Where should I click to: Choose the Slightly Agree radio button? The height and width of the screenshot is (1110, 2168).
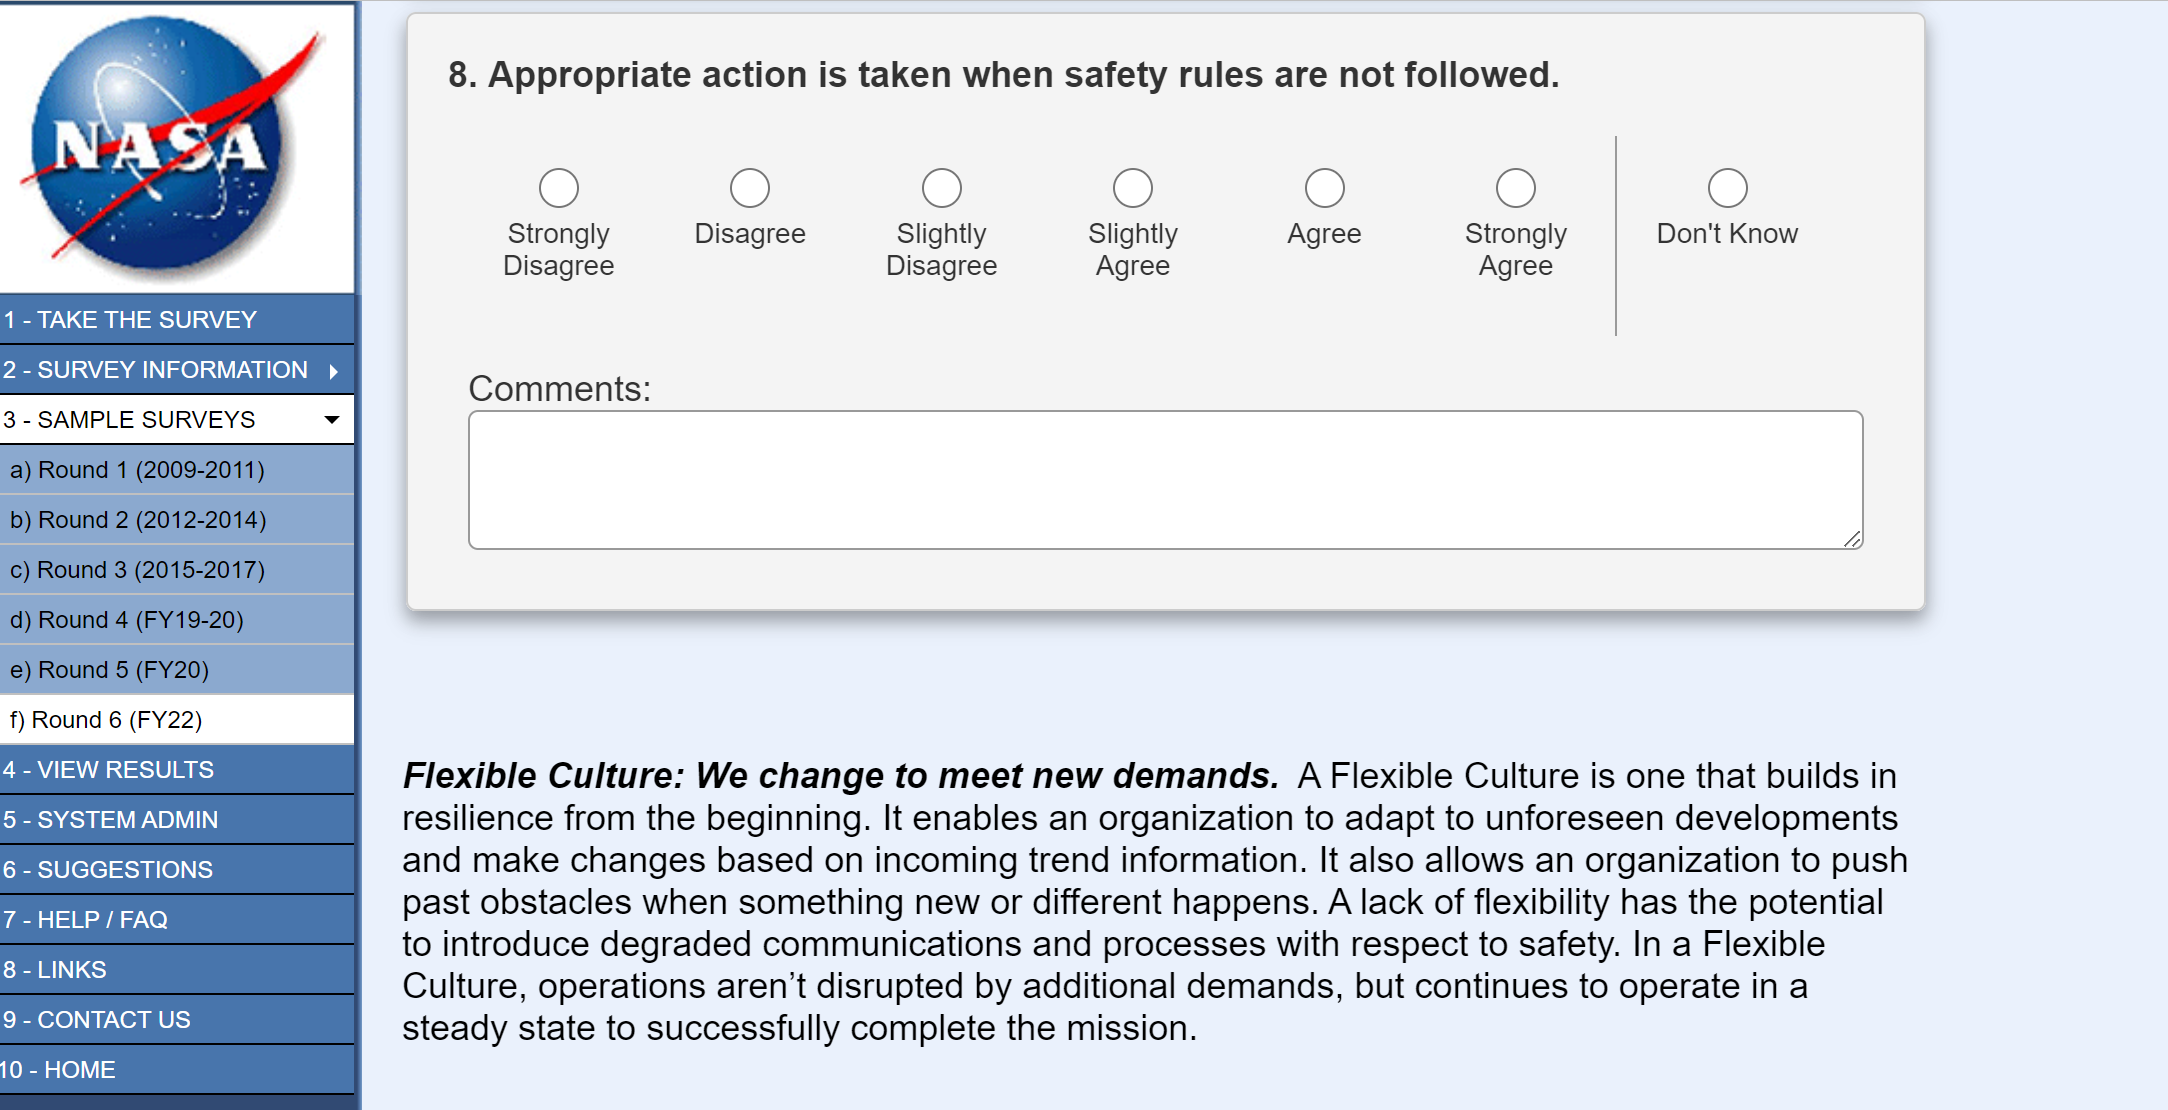tap(1133, 188)
